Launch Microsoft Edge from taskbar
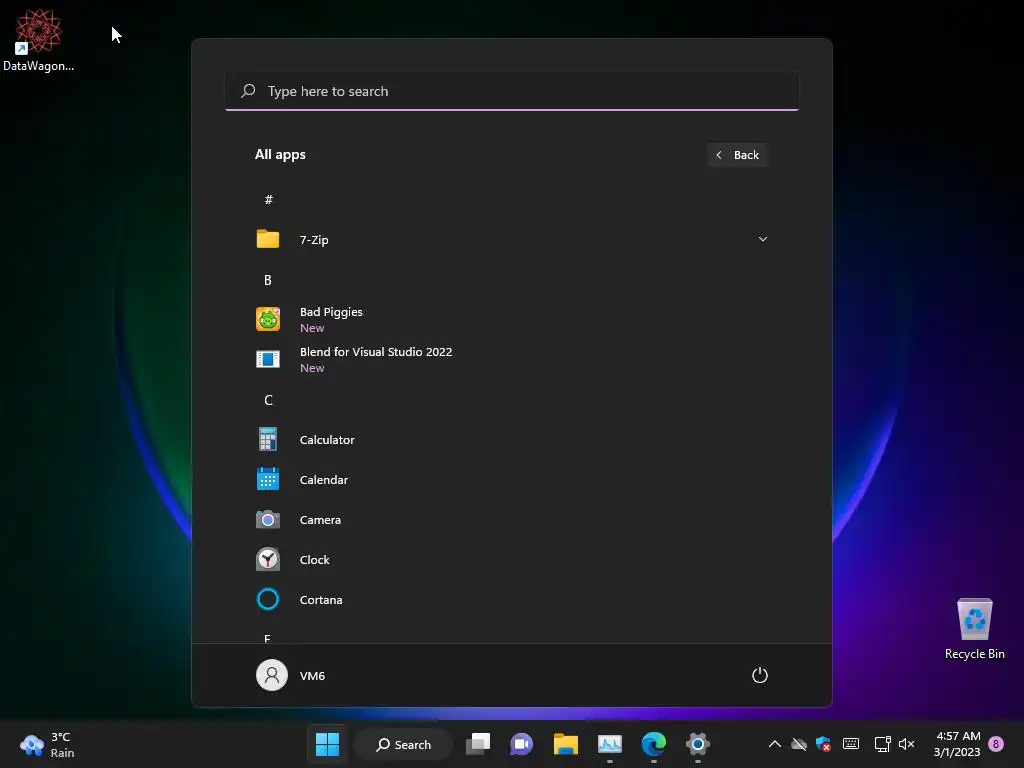The width and height of the screenshot is (1024, 768). point(654,744)
